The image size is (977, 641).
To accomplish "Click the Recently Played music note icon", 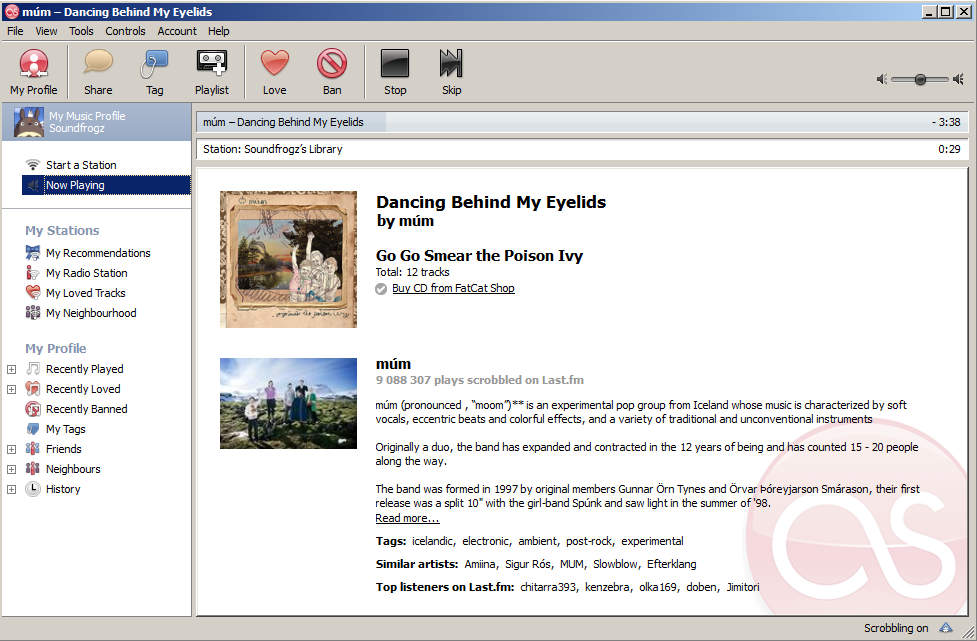I will pyautogui.click(x=33, y=369).
